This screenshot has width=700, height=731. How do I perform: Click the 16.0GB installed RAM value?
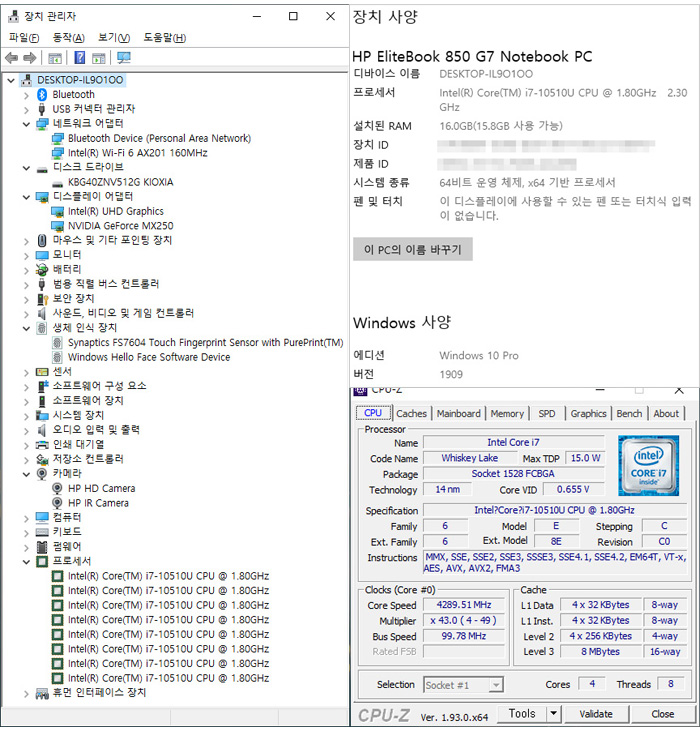coord(501,126)
